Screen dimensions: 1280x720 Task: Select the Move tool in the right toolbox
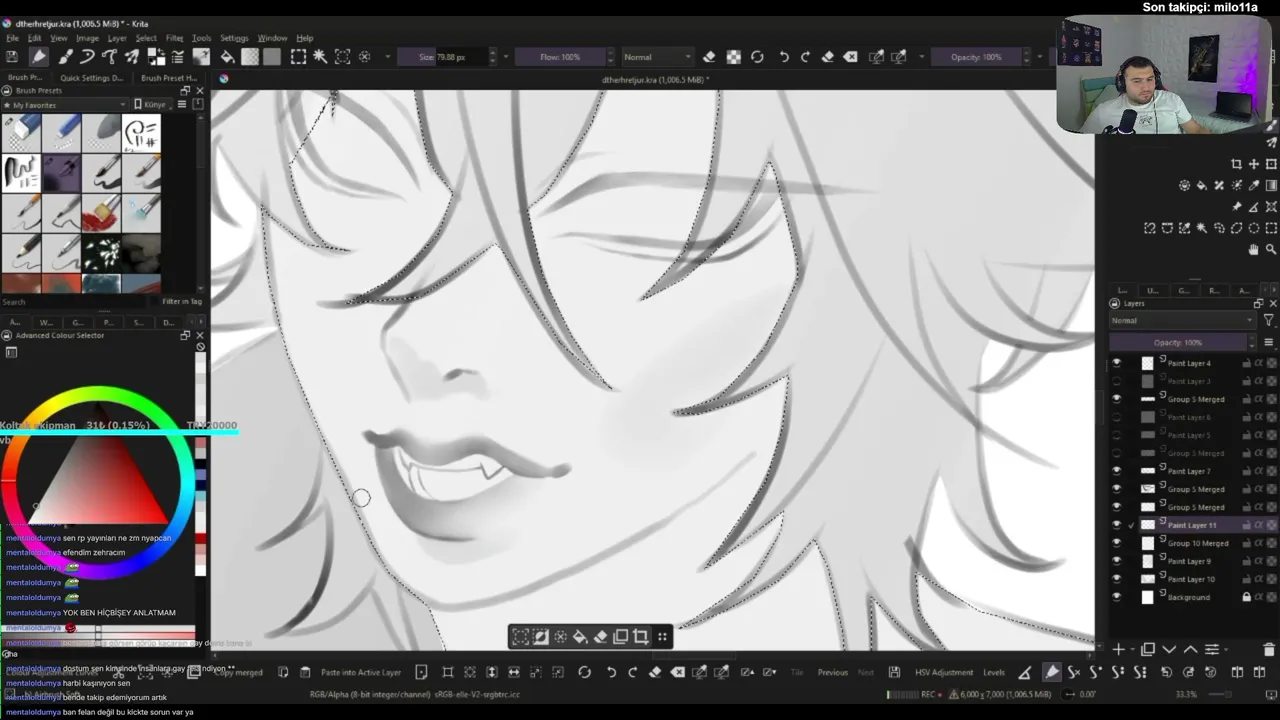click(1254, 164)
